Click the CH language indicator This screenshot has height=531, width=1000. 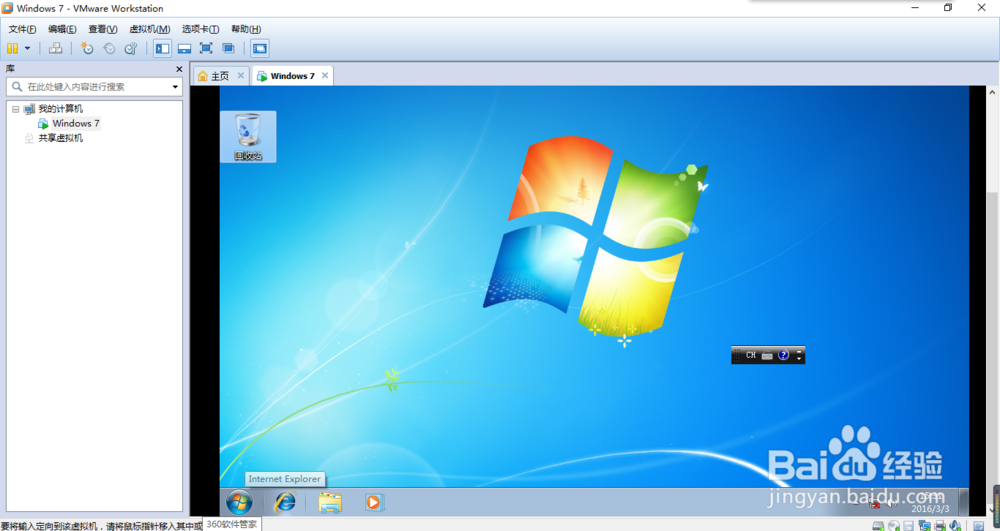pyautogui.click(x=751, y=355)
